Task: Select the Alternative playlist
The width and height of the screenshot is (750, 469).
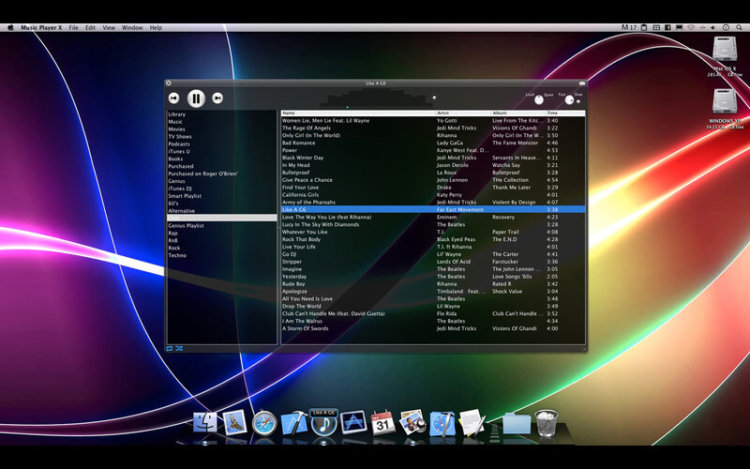Action: [x=182, y=211]
